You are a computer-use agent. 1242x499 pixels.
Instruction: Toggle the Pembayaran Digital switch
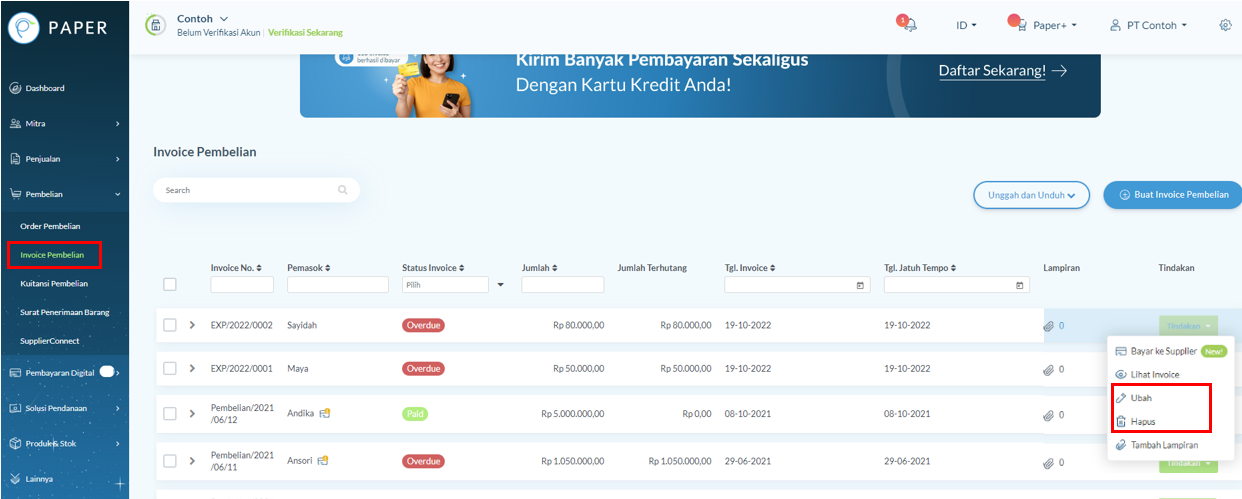(107, 372)
